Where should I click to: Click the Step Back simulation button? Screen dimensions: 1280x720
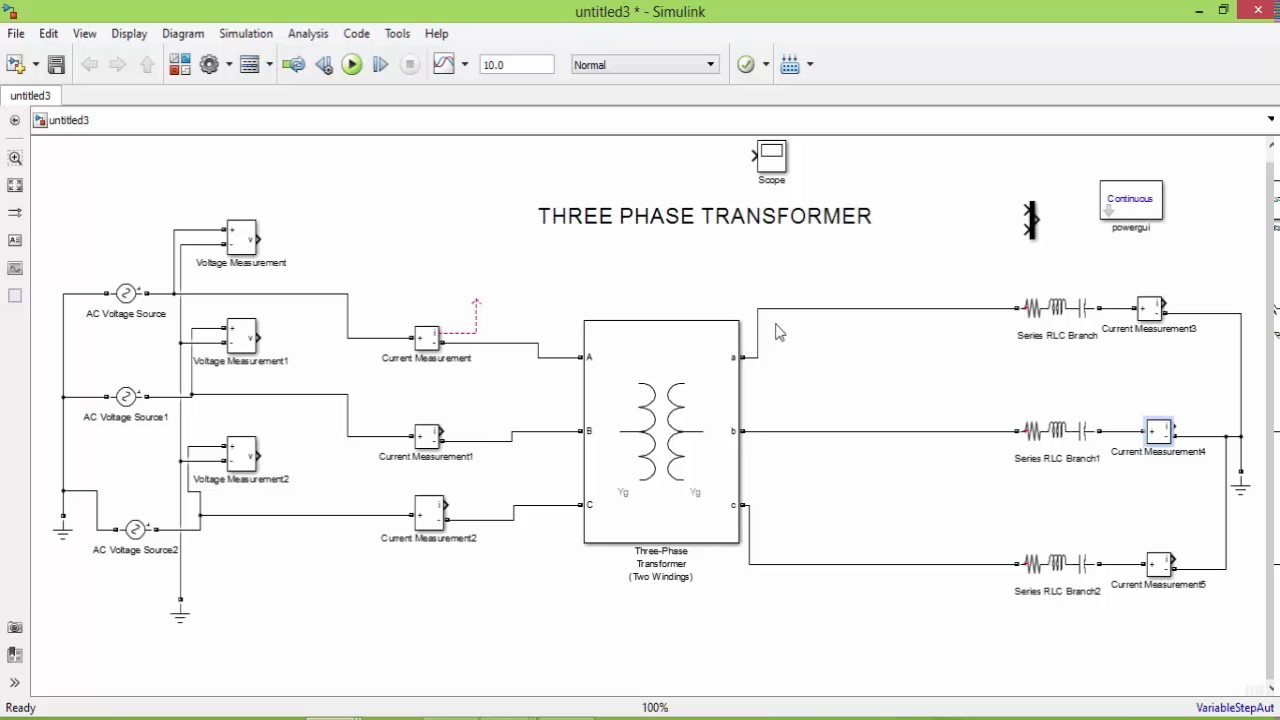[x=324, y=65]
